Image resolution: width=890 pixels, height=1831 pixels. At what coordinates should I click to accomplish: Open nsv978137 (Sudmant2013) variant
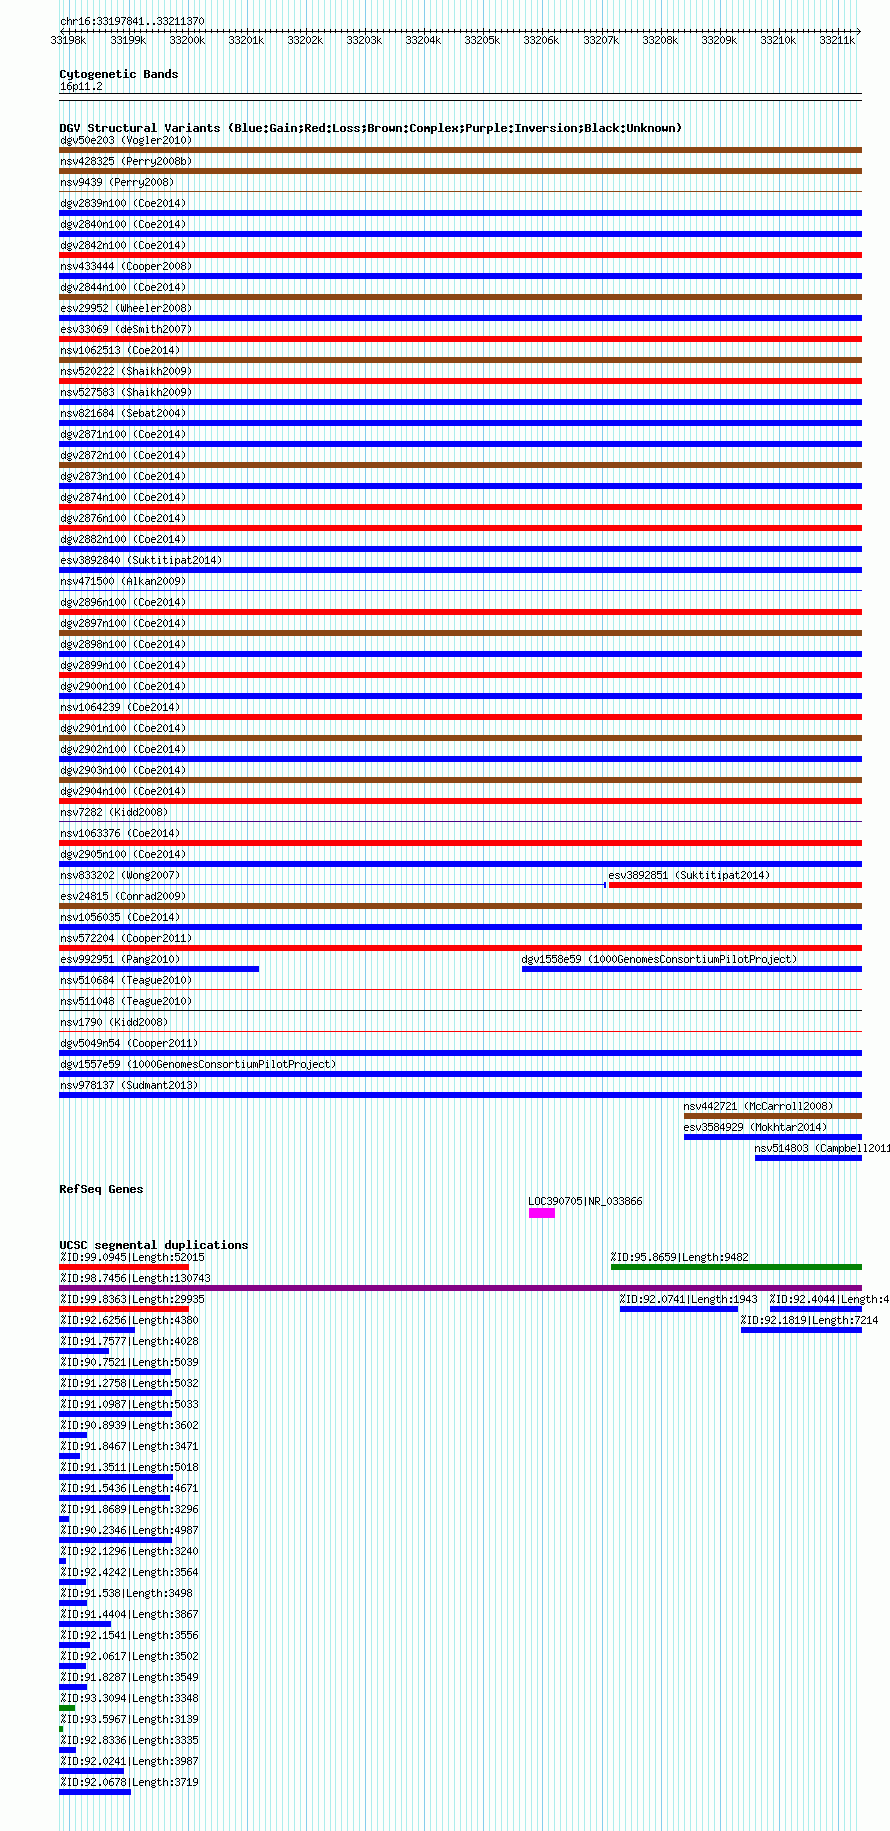(x=129, y=1085)
